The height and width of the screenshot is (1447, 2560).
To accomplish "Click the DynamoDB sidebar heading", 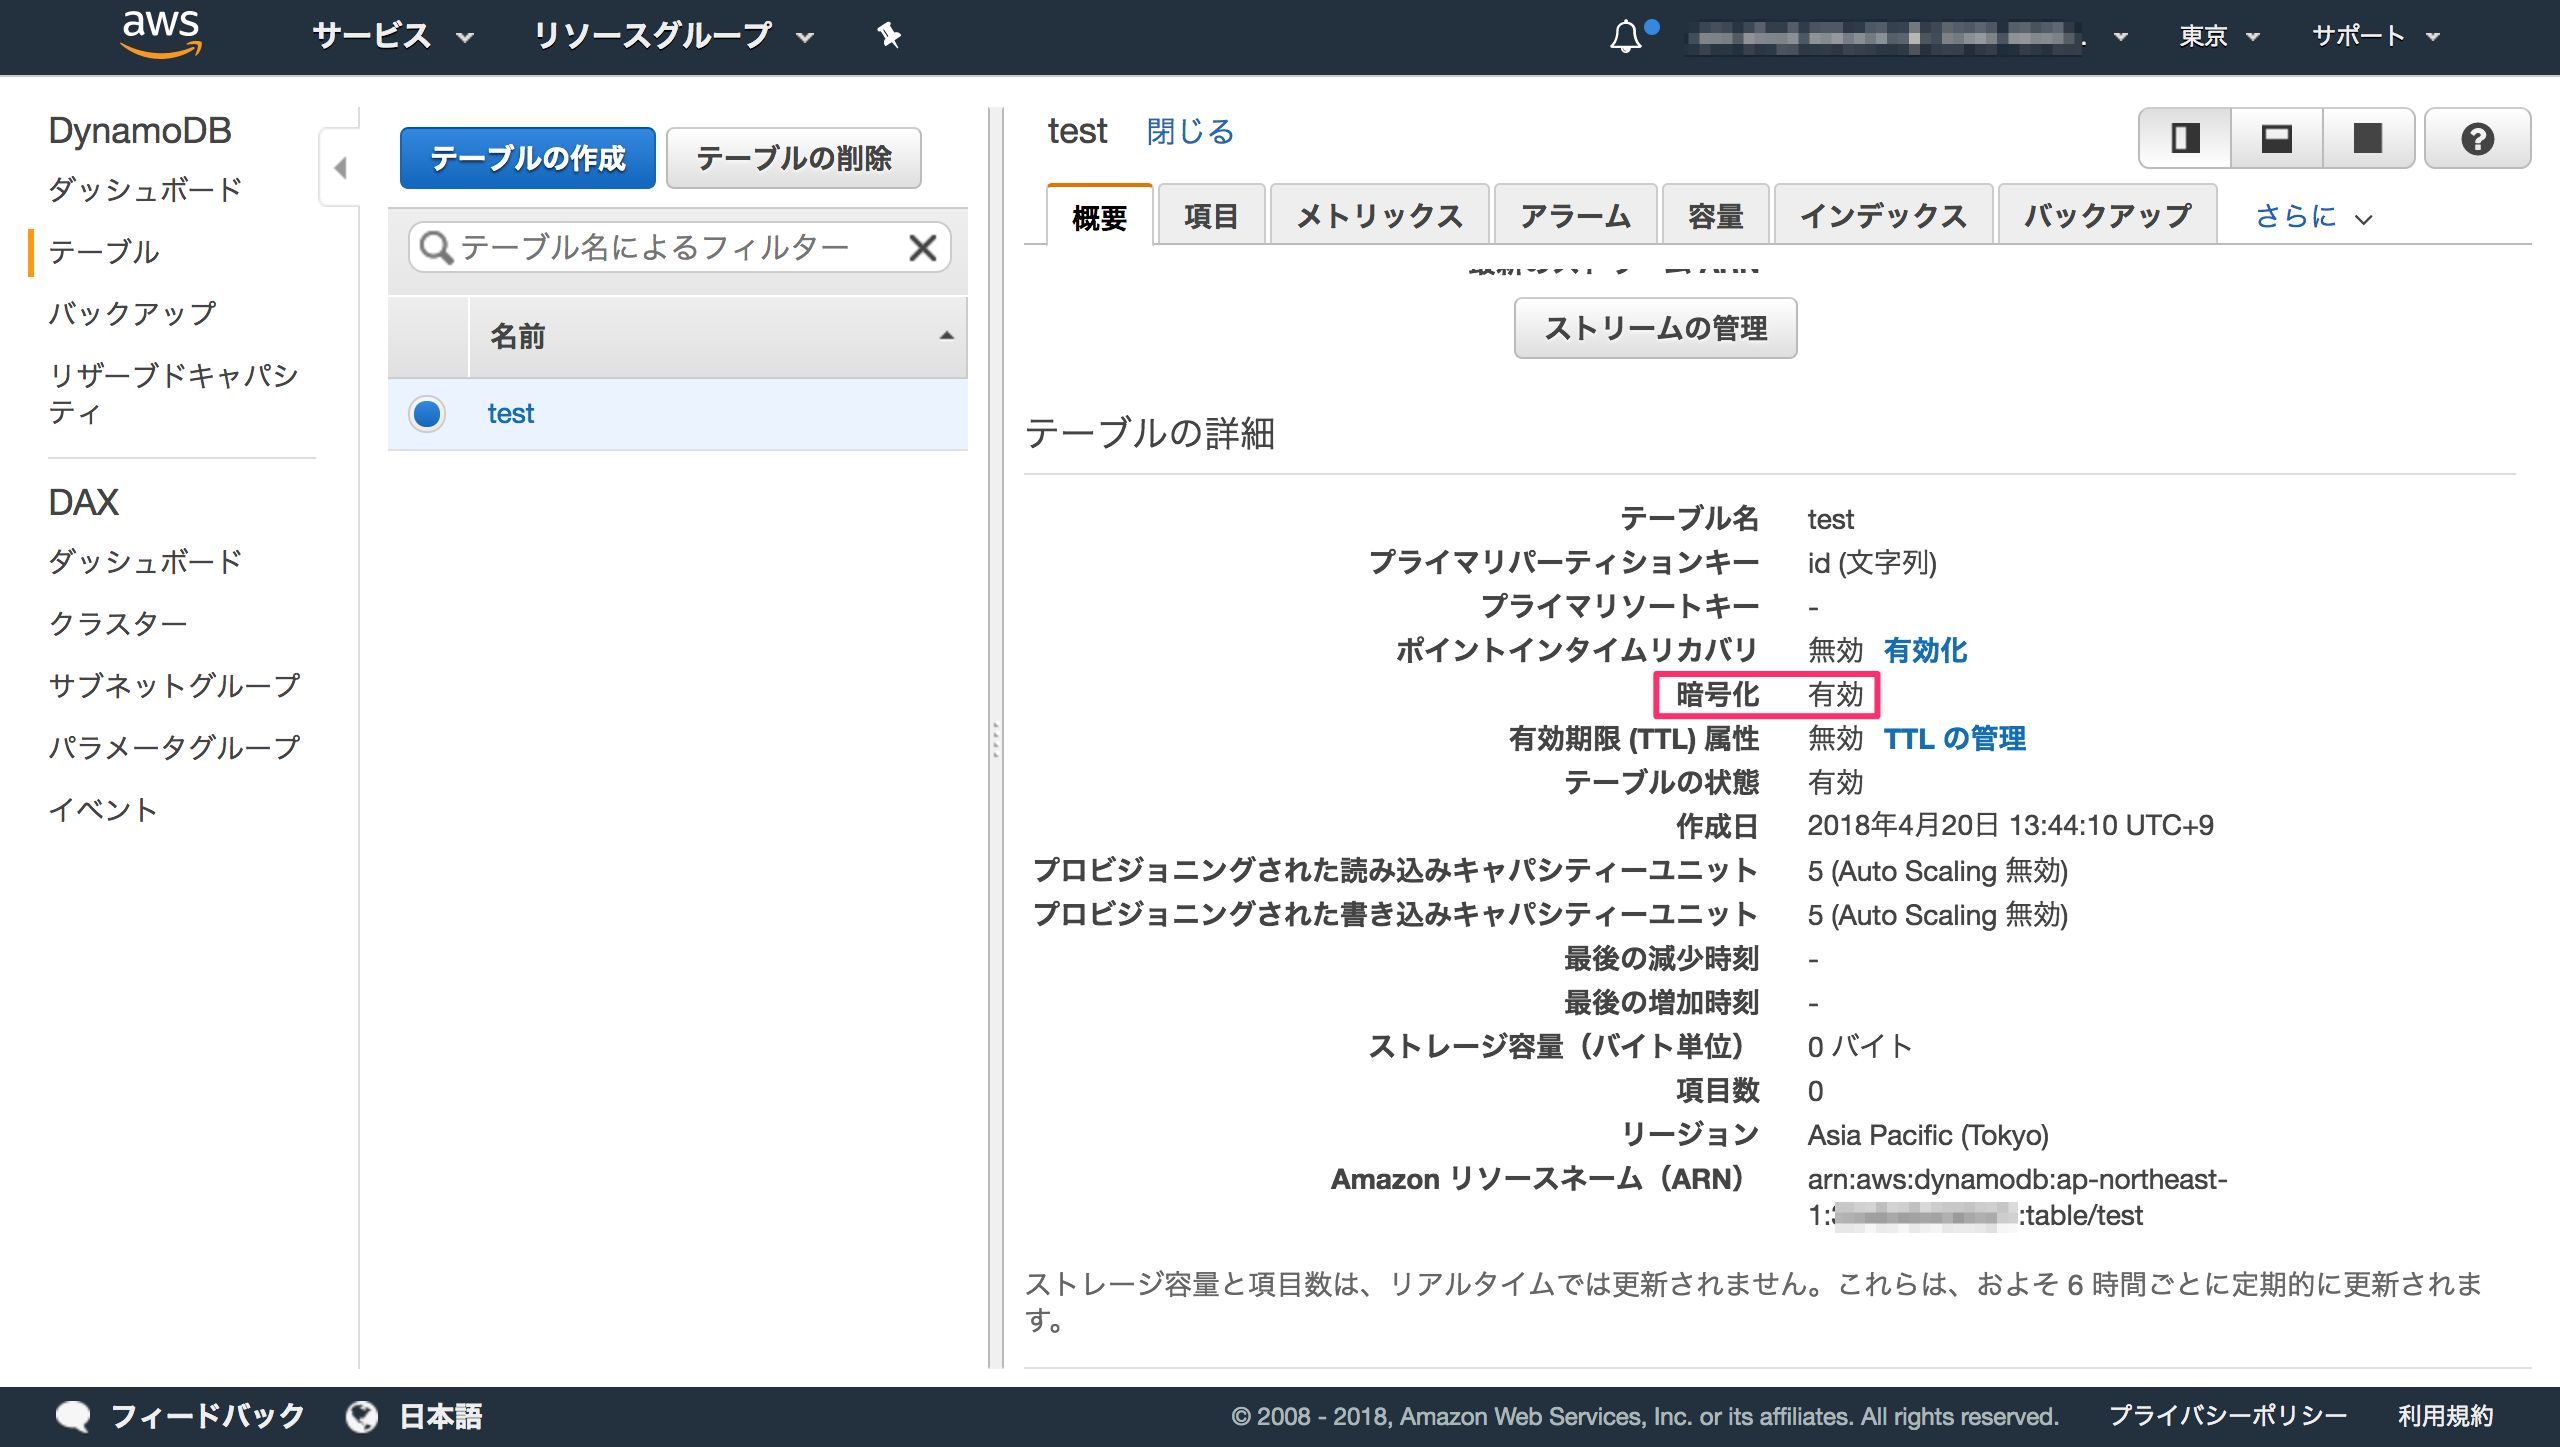I will coord(140,131).
